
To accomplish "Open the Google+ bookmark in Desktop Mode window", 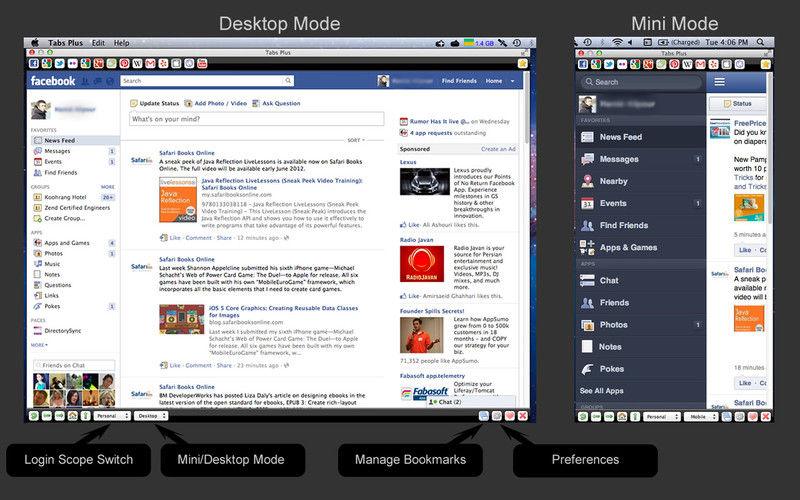I will [x=99, y=63].
